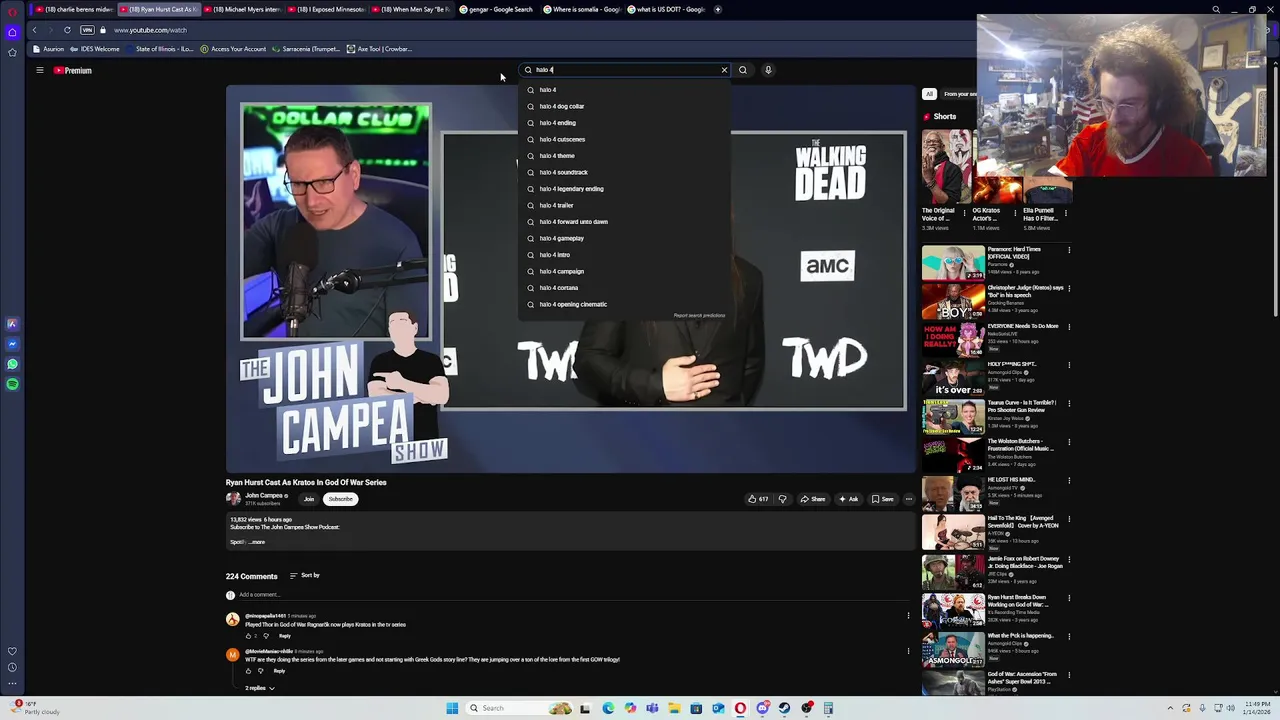Open the Sort by comments dropdown
This screenshot has width=1280, height=720.
[305, 575]
